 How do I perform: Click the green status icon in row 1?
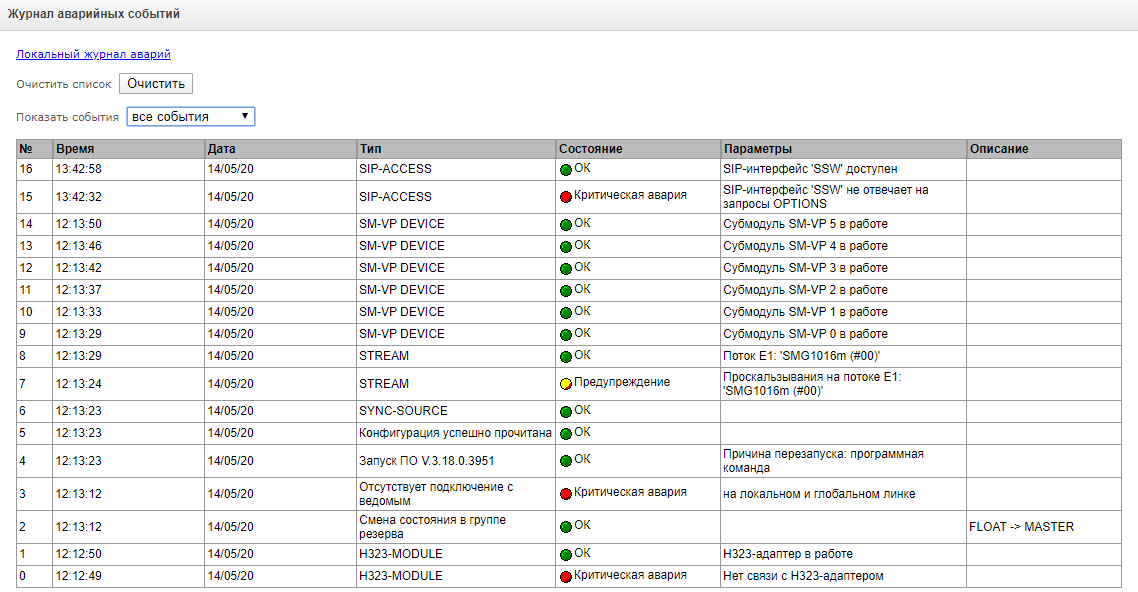[x=566, y=555]
